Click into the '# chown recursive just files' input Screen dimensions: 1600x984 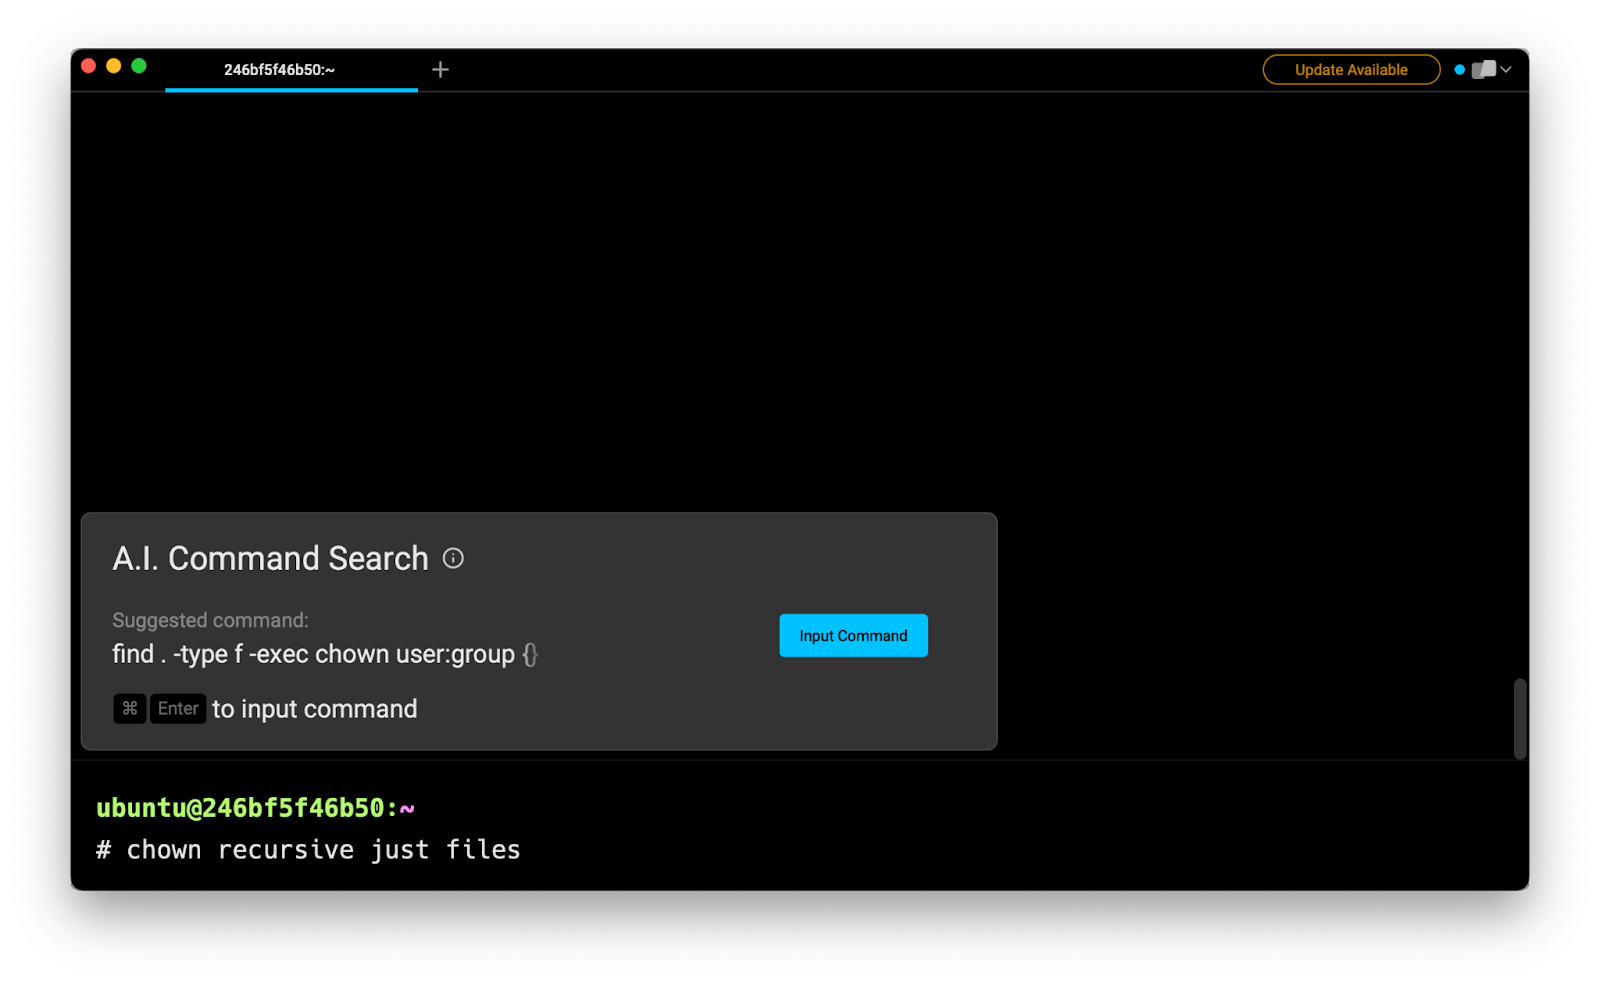(x=308, y=850)
